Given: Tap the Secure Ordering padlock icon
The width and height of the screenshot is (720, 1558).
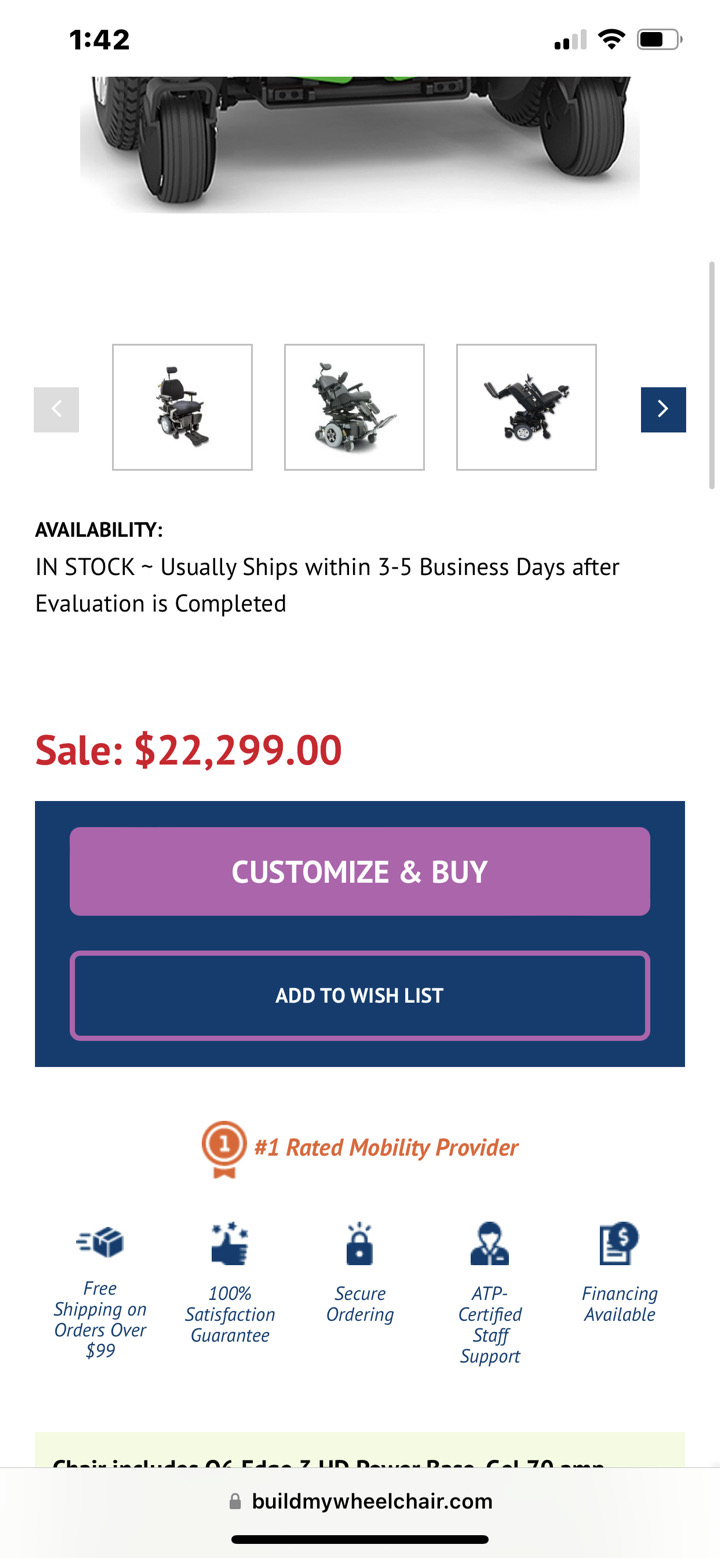Looking at the screenshot, I should click(x=359, y=1244).
